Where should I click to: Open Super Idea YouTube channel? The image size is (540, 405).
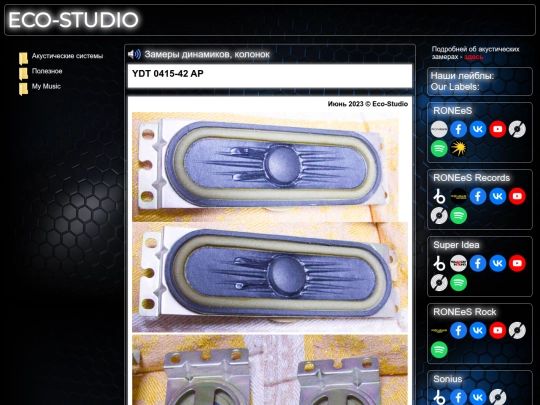[x=517, y=263]
